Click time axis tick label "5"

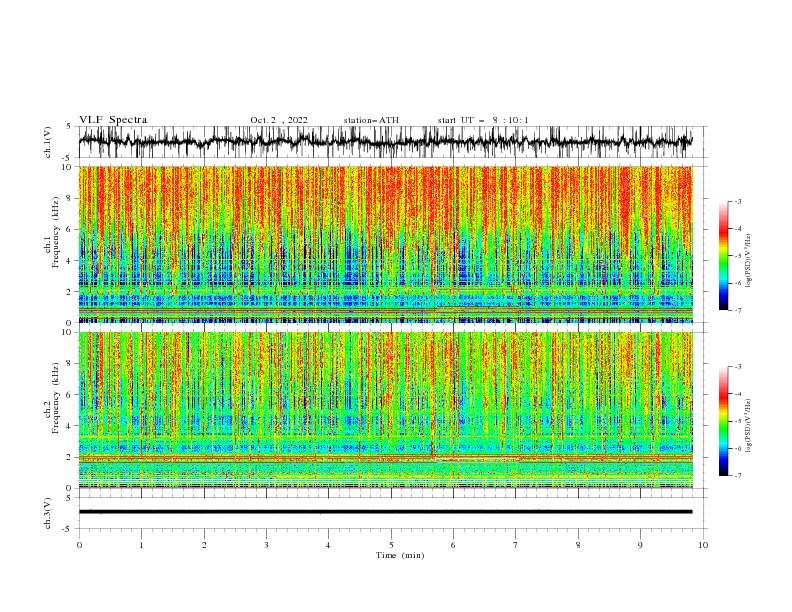coord(391,545)
